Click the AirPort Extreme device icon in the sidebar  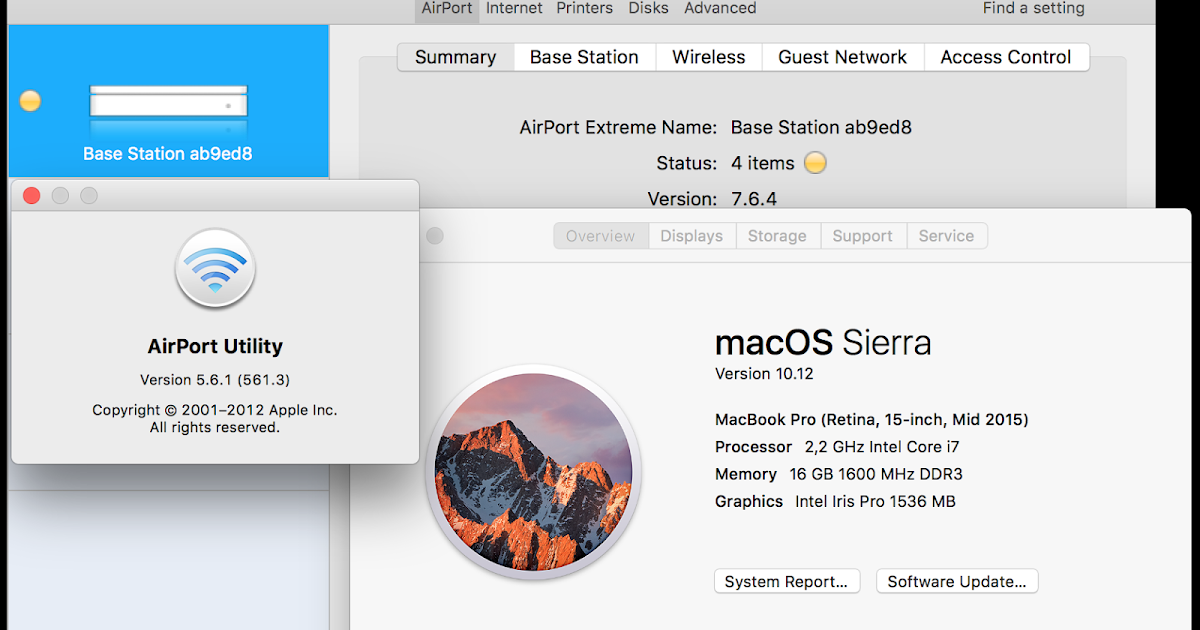tap(168, 101)
